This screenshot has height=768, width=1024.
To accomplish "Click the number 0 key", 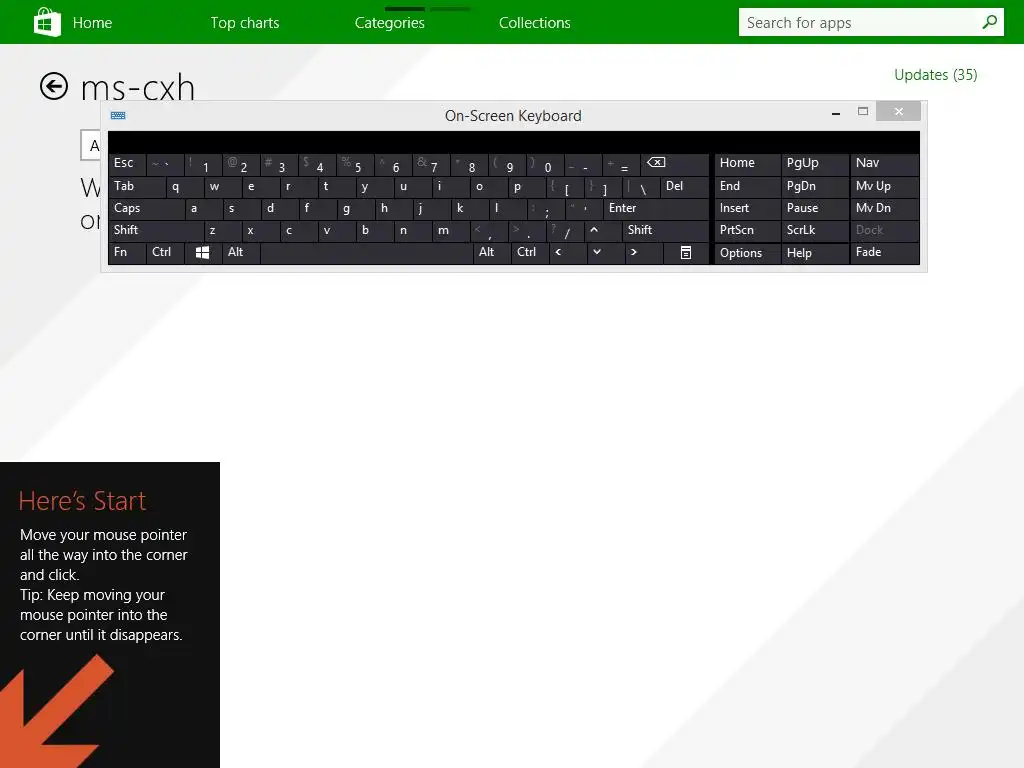I will tap(545, 164).
